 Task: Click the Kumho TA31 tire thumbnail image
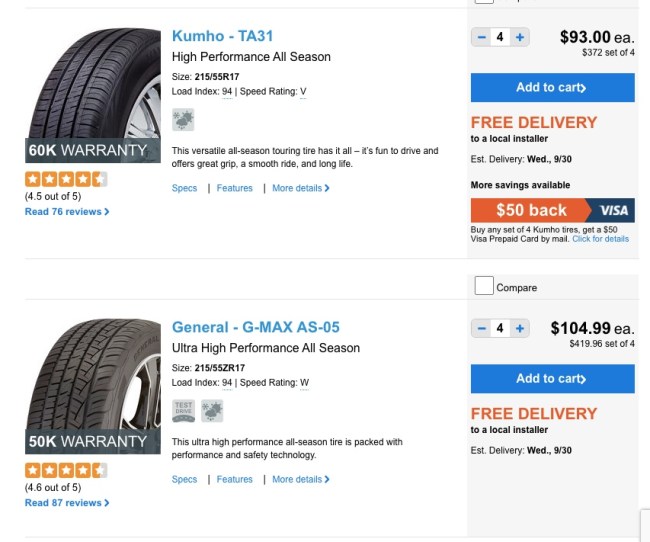tap(93, 95)
